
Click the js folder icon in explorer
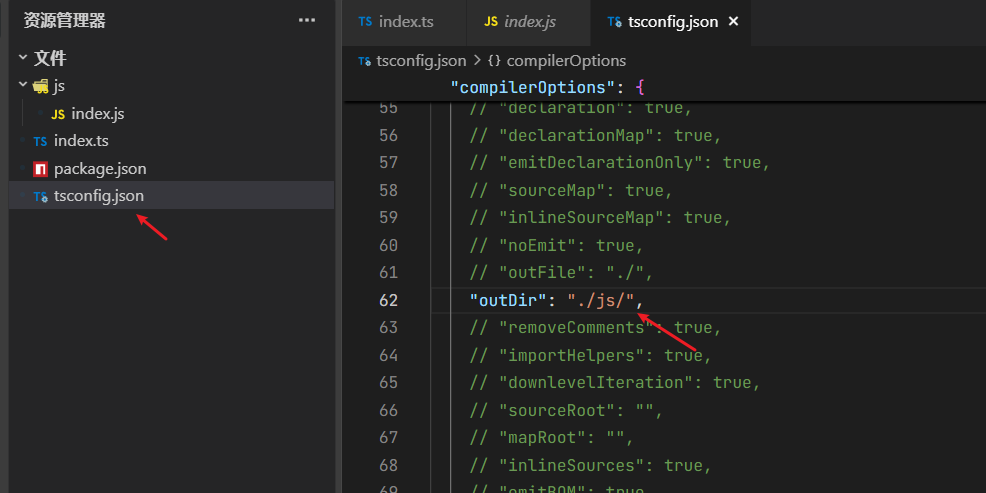pos(40,86)
